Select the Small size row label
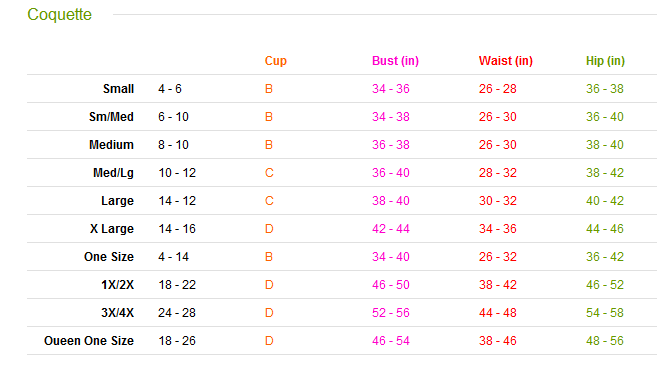This screenshot has width=657, height=375. [119, 89]
